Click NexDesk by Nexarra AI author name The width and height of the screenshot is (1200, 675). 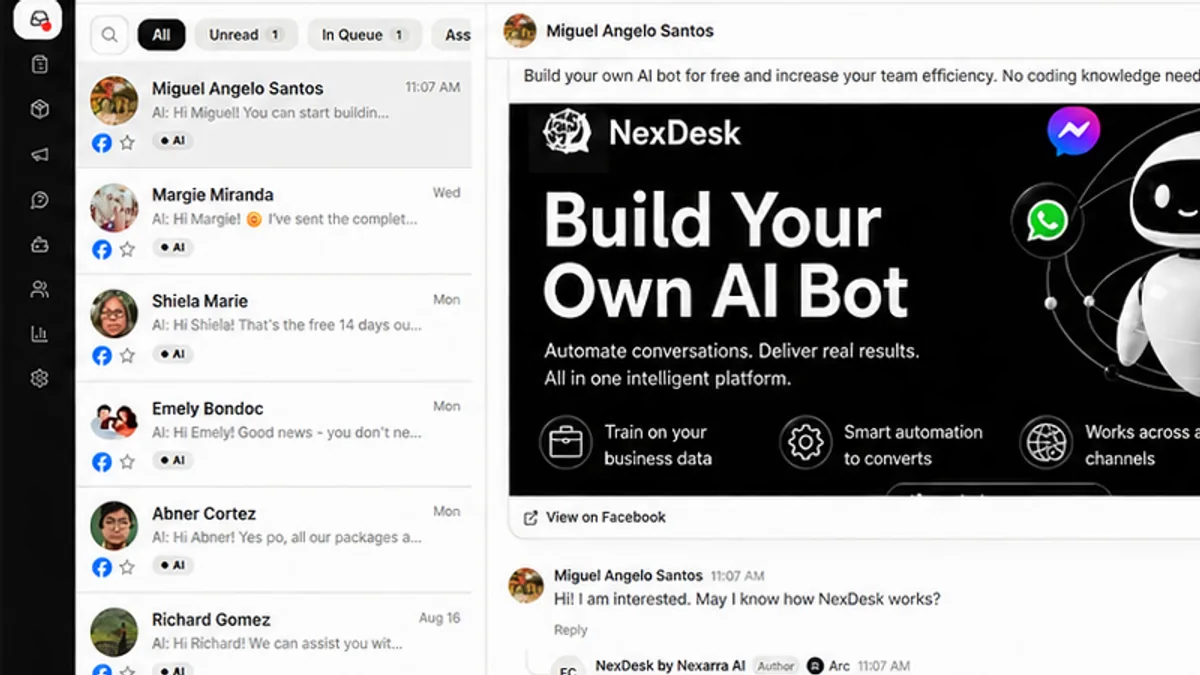670,666
